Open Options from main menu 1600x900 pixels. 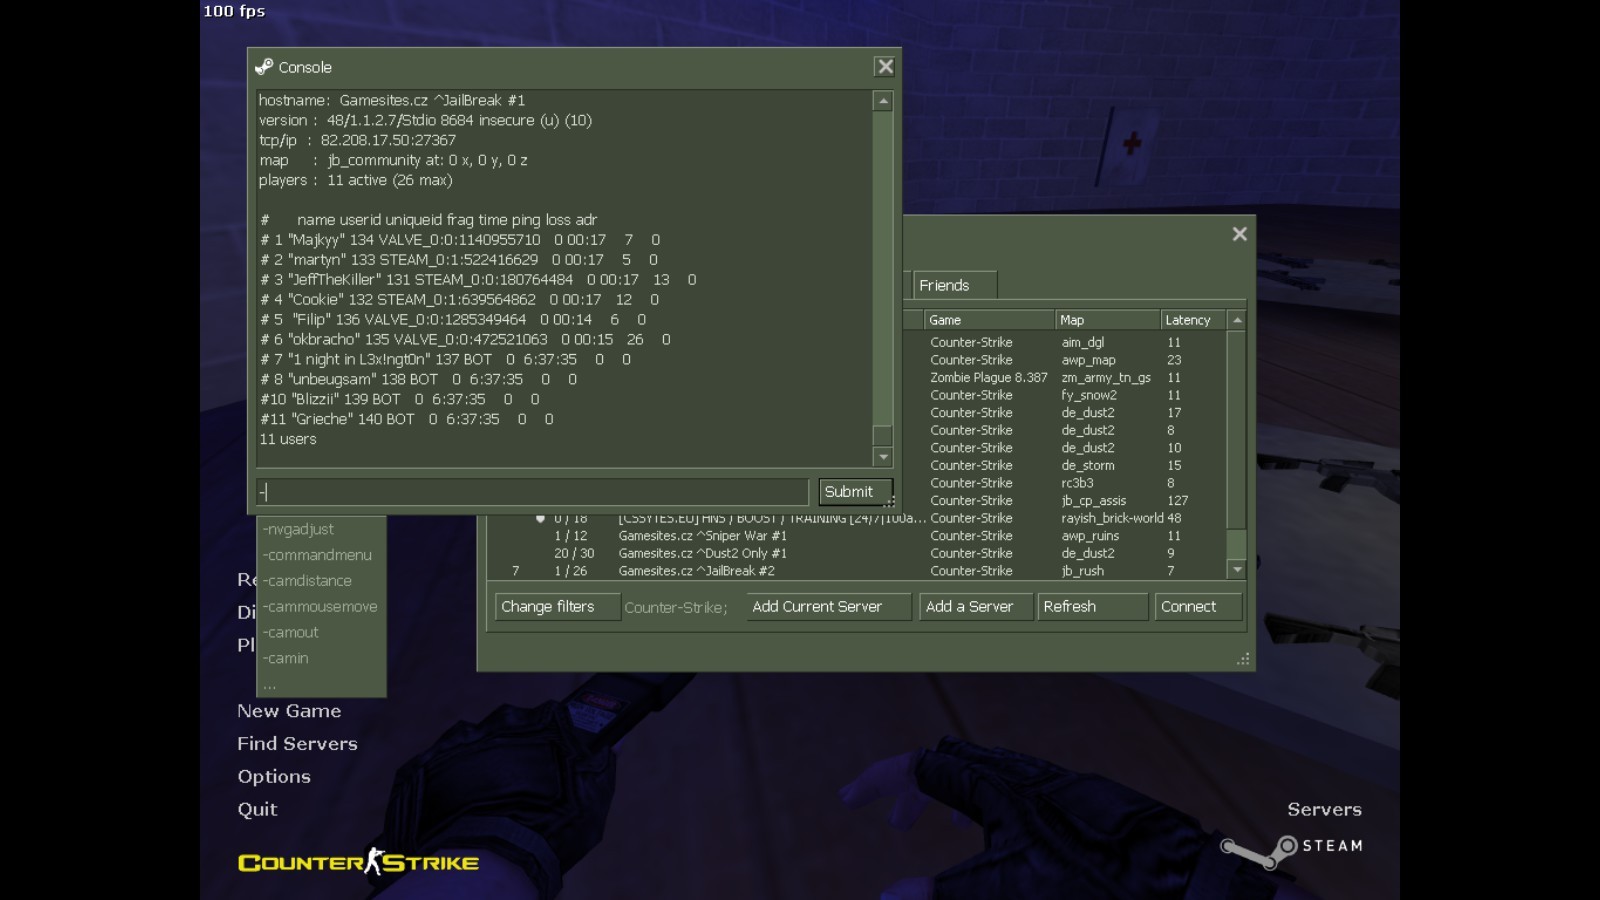[x=274, y=777]
